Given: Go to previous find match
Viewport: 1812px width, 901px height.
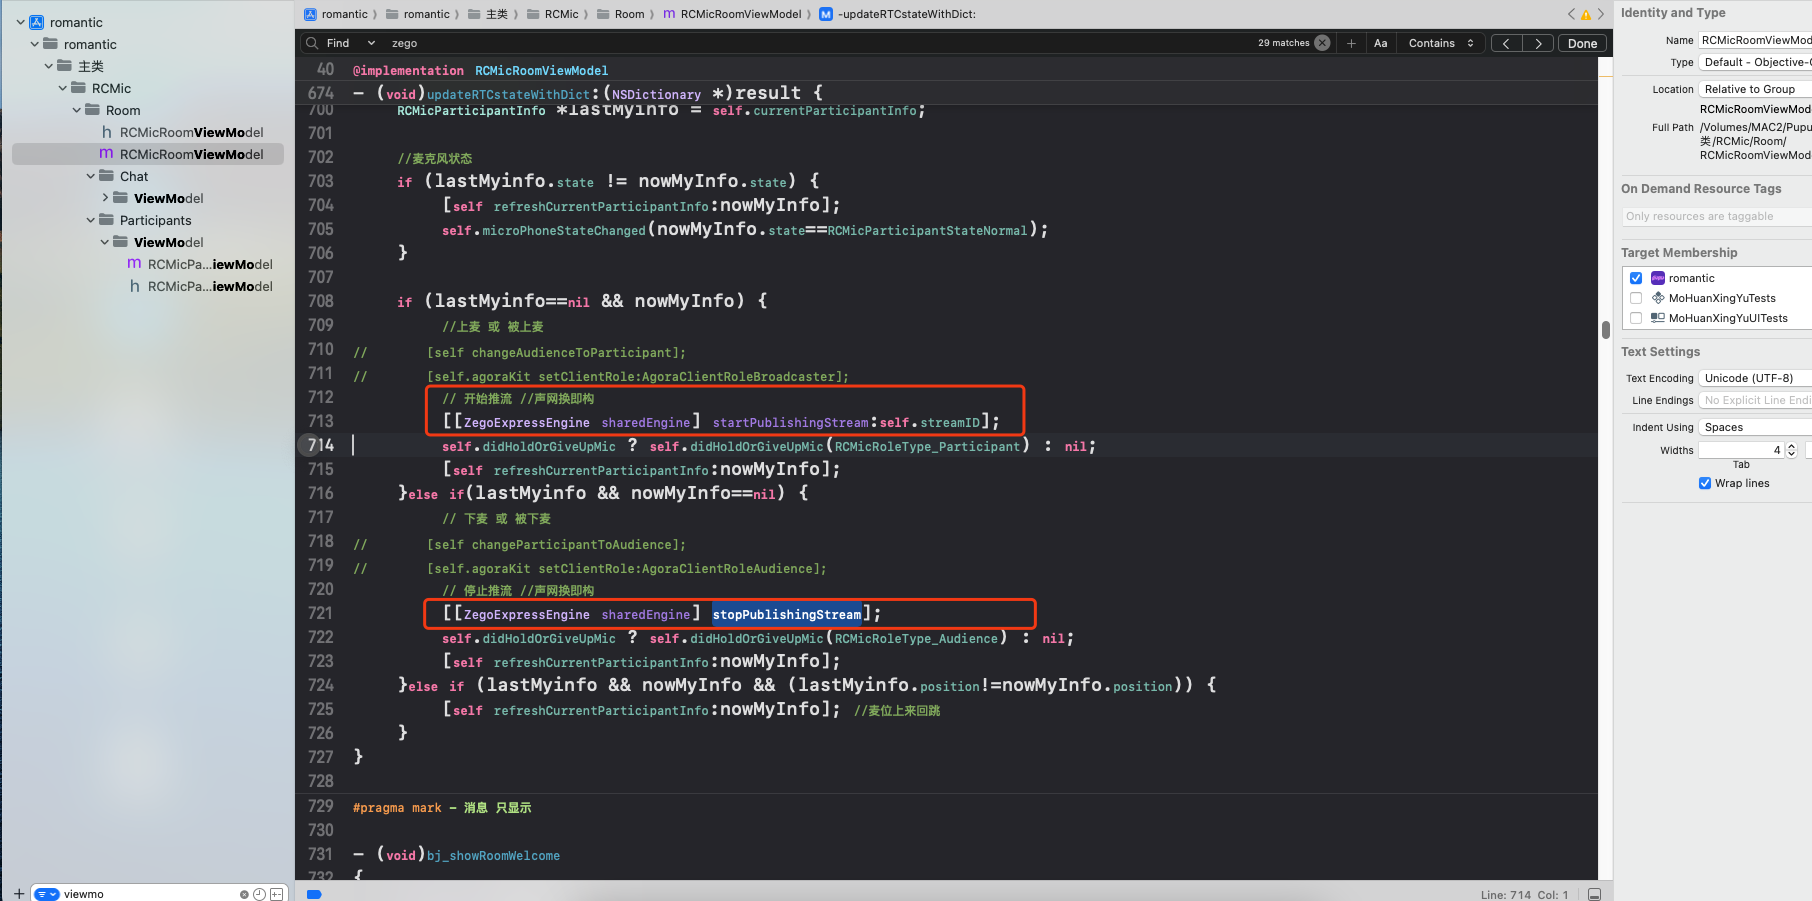Looking at the screenshot, I should (x=1506, y=43).
